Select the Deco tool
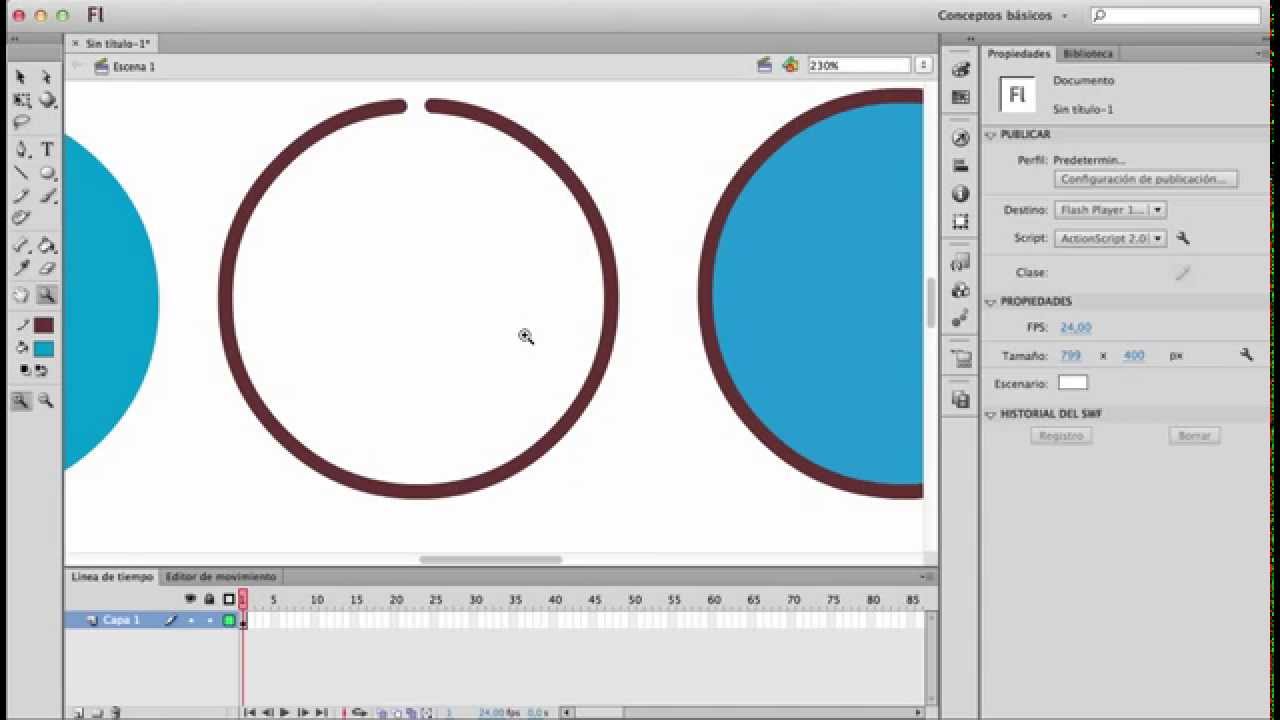 [20, 218]
